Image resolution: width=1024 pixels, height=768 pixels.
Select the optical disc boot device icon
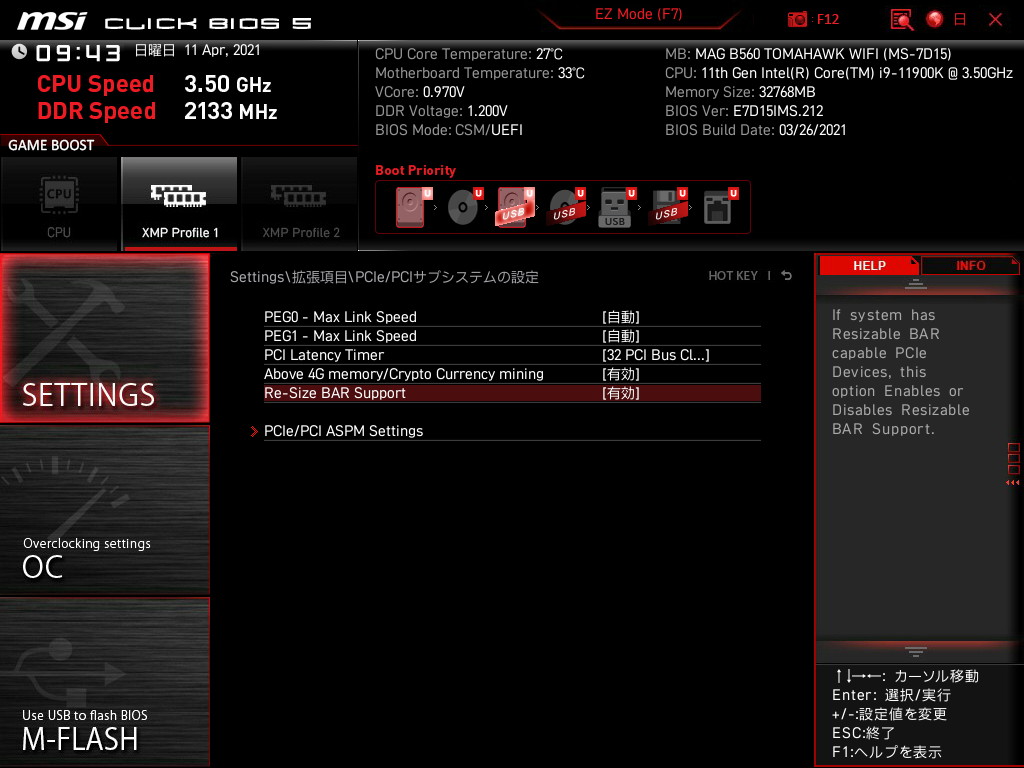[x=465, y=207]
